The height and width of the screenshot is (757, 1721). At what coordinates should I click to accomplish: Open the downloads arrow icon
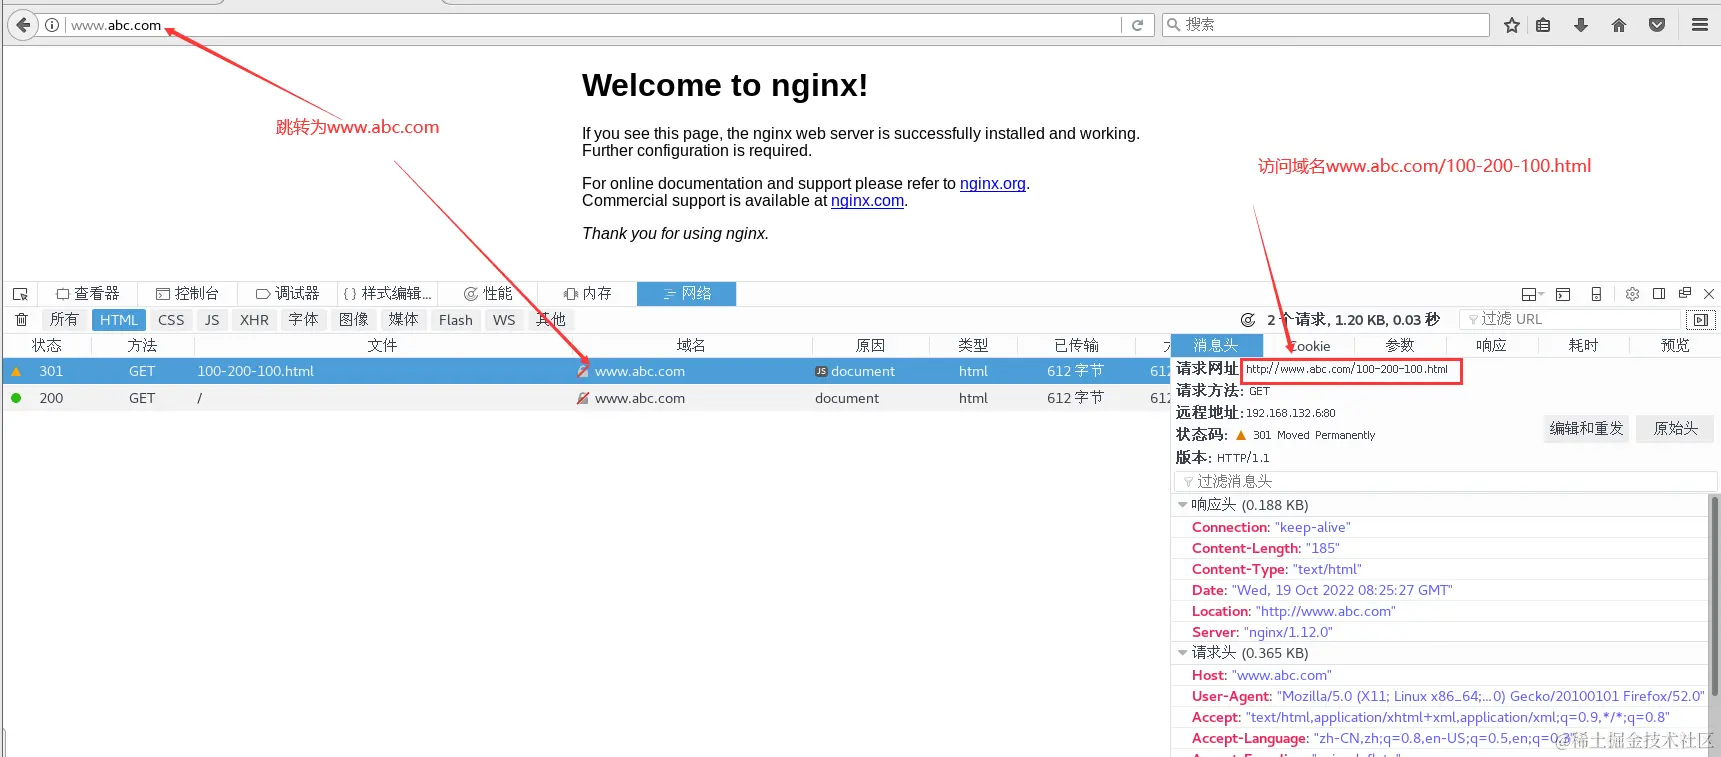point(1581,25)
